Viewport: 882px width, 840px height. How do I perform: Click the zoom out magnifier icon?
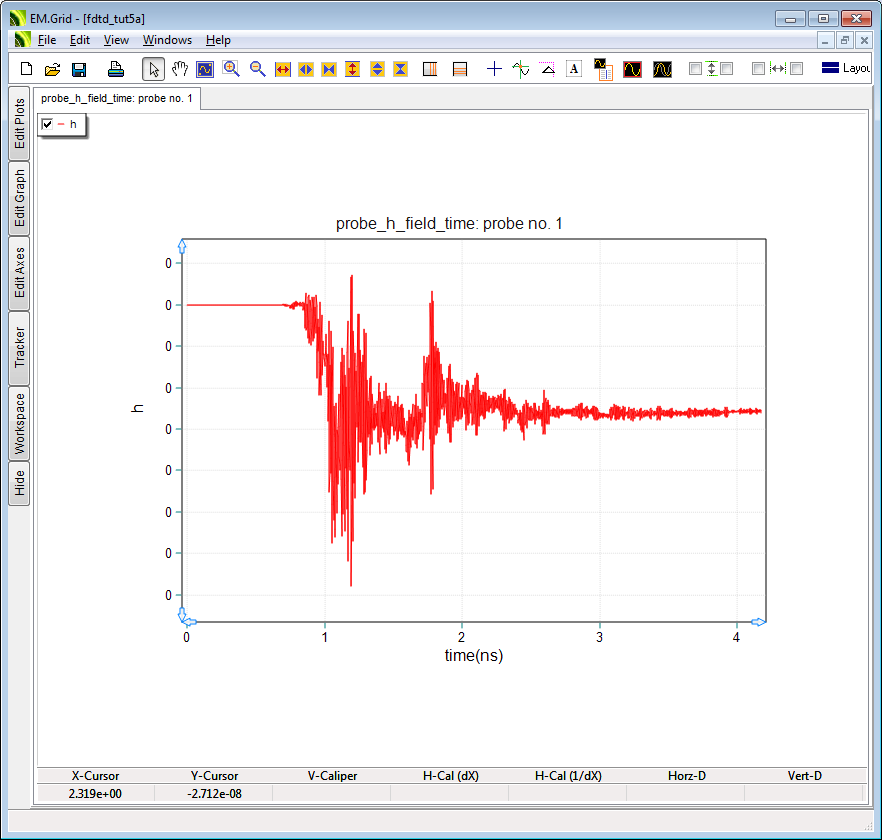coord(257,69)
